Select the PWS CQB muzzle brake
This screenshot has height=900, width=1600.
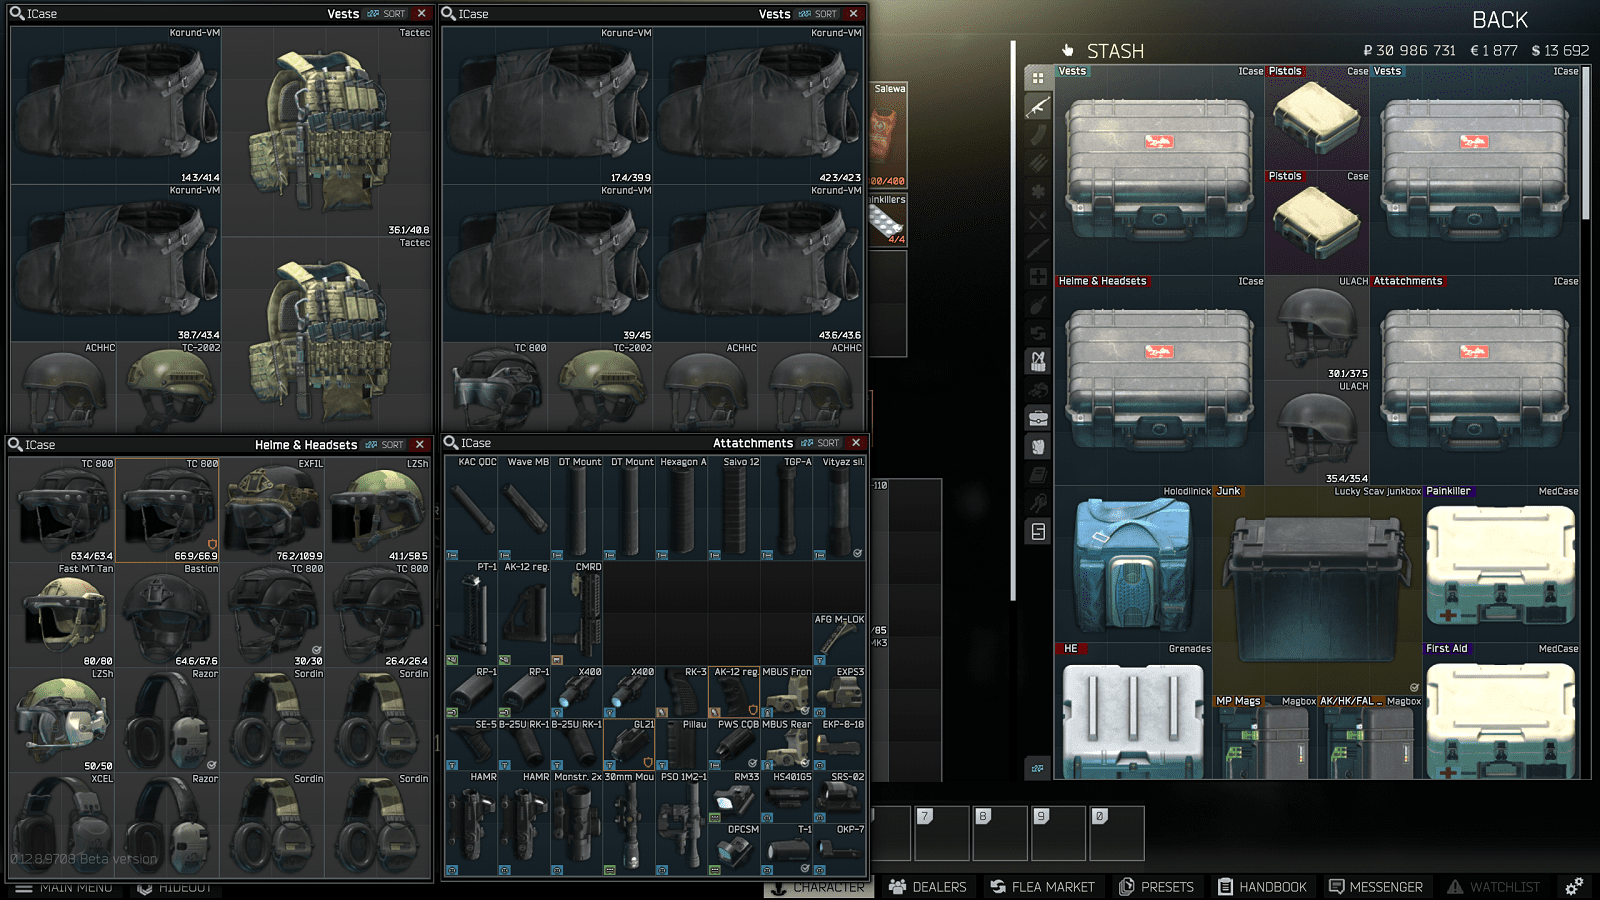[735, 744]
